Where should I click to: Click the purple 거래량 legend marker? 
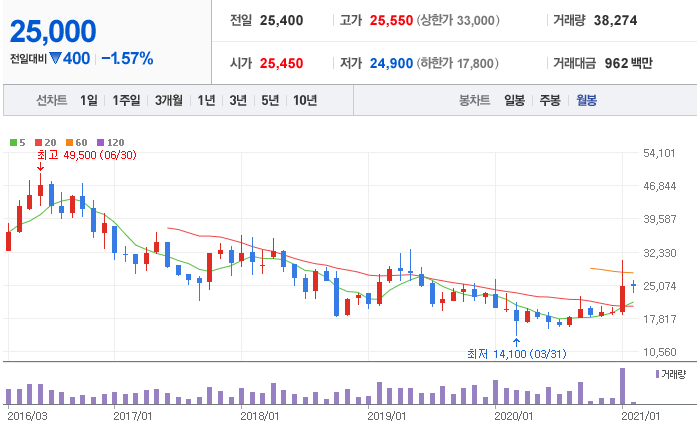pyautogui.click(x=657, y=374)
